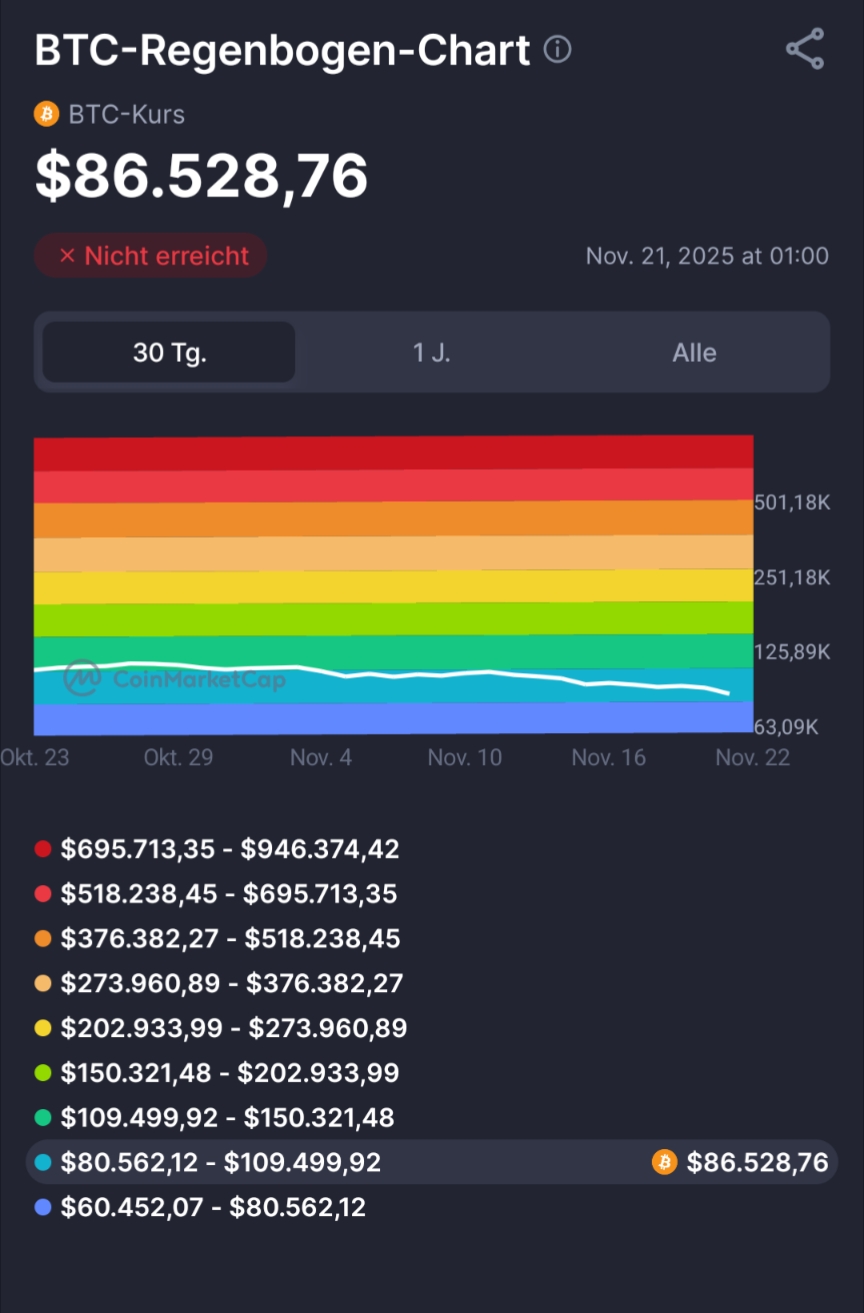Select the dark red $695.713,35 legend dot

42,849
